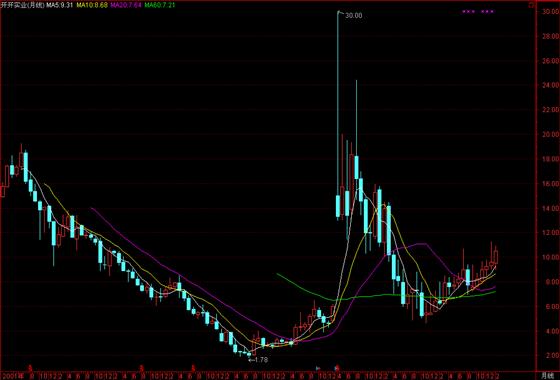Click the 1.78 lowest price annotation

click(260, 360)
